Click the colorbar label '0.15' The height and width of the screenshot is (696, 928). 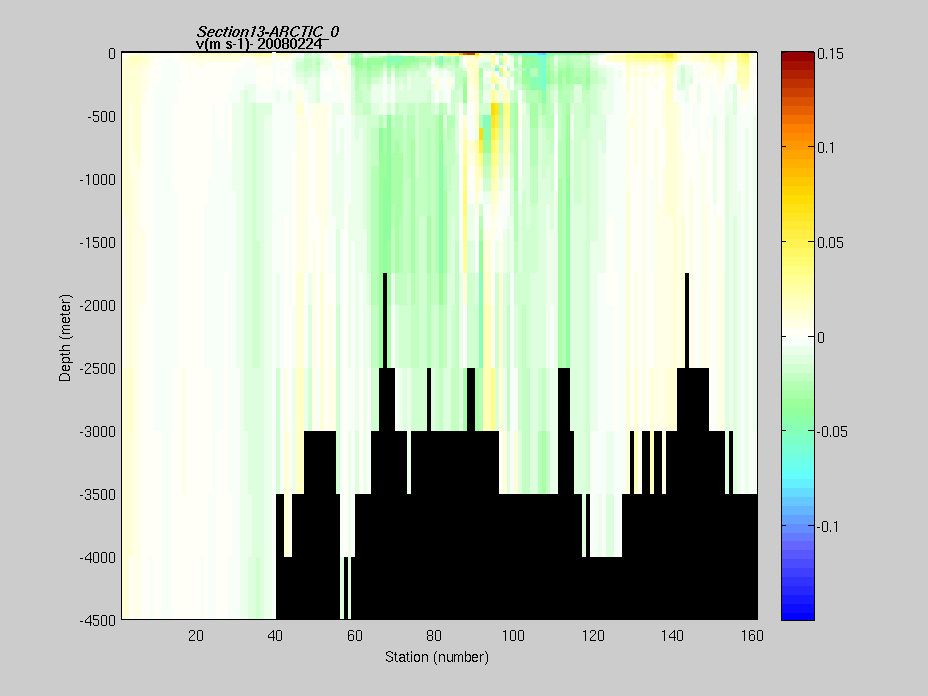coord(830,54)
